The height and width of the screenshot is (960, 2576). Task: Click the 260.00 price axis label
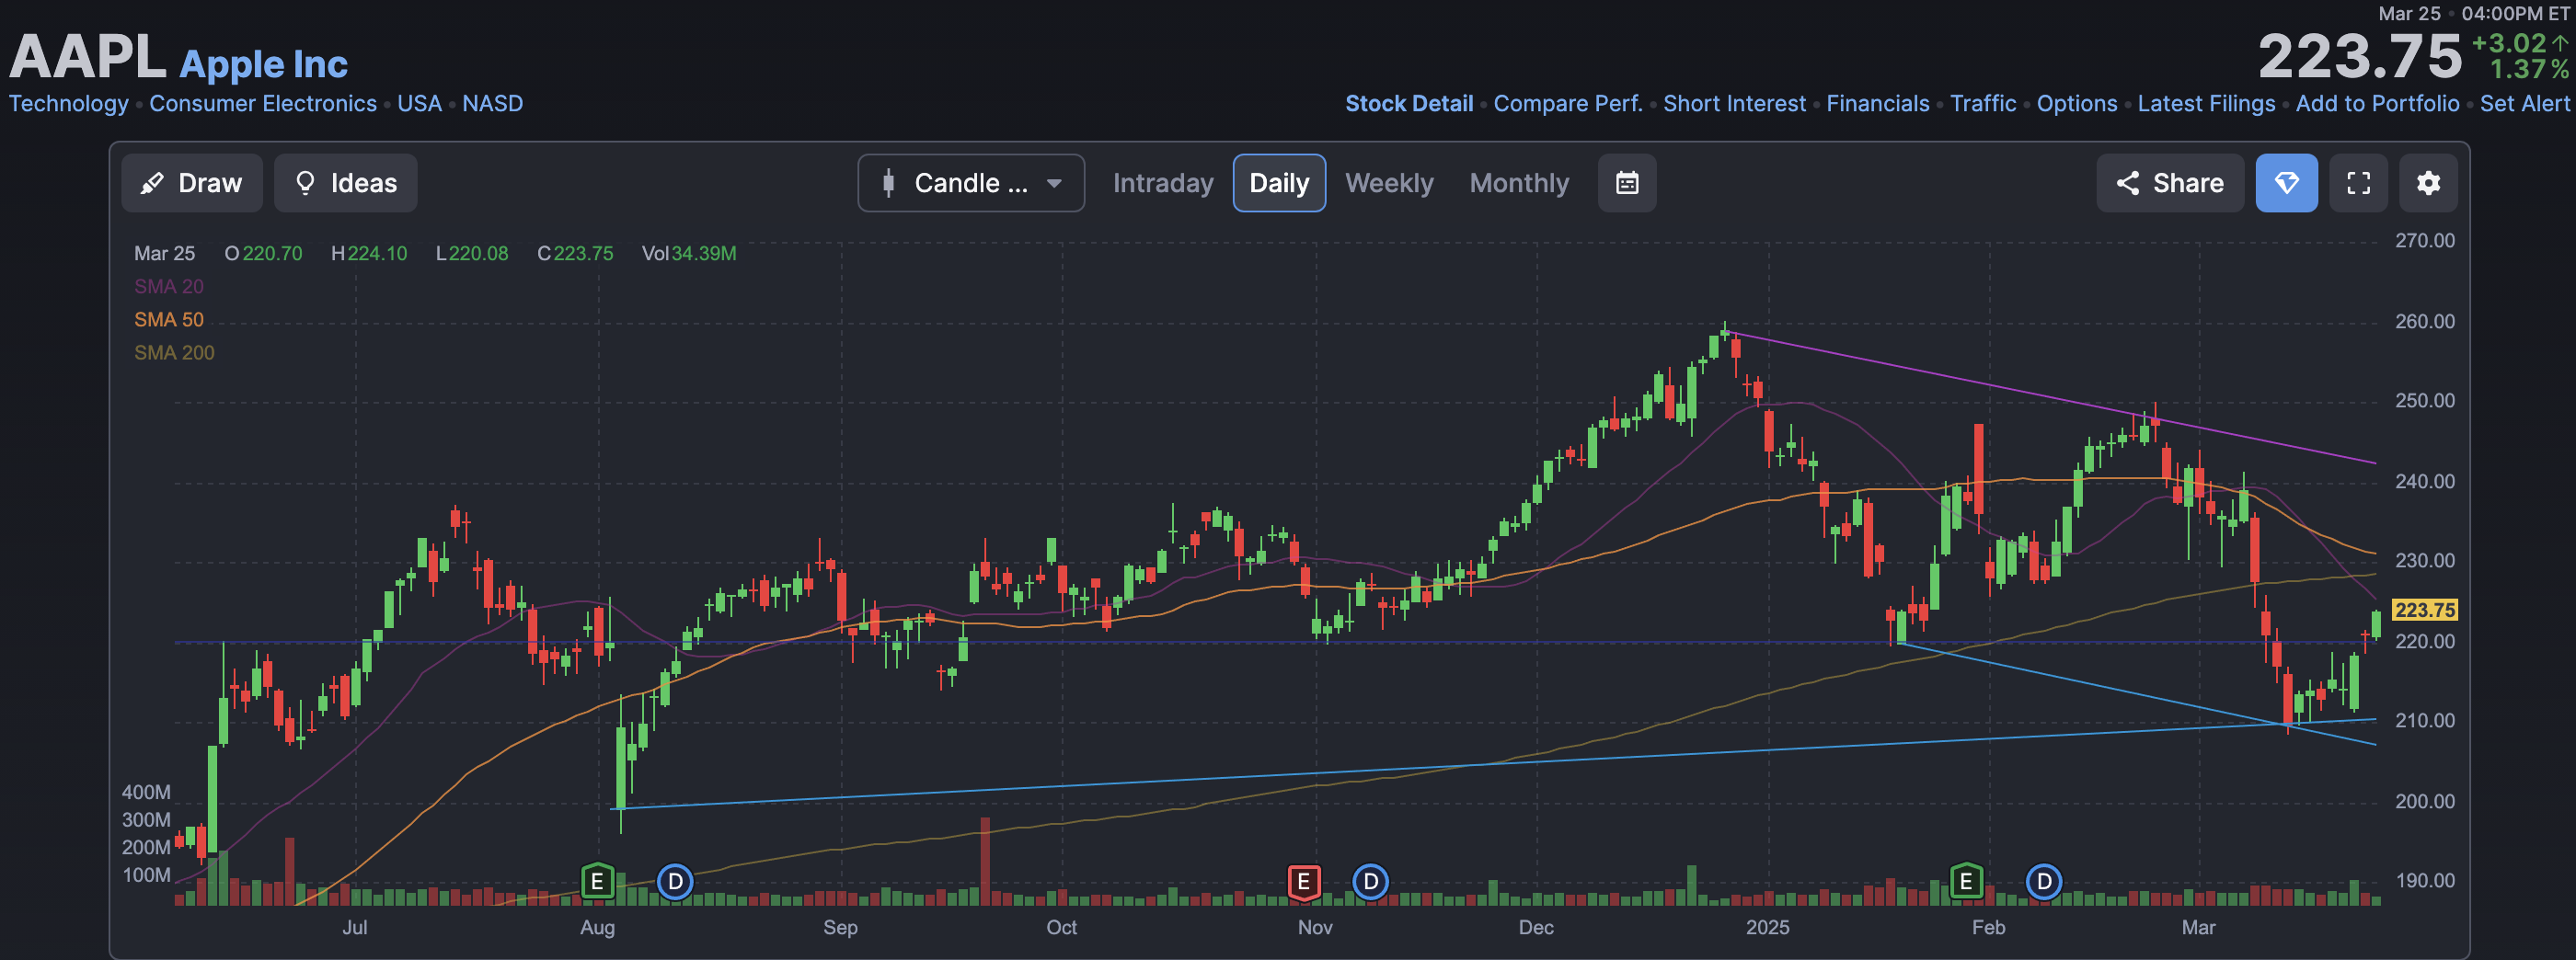[2424, 321]
